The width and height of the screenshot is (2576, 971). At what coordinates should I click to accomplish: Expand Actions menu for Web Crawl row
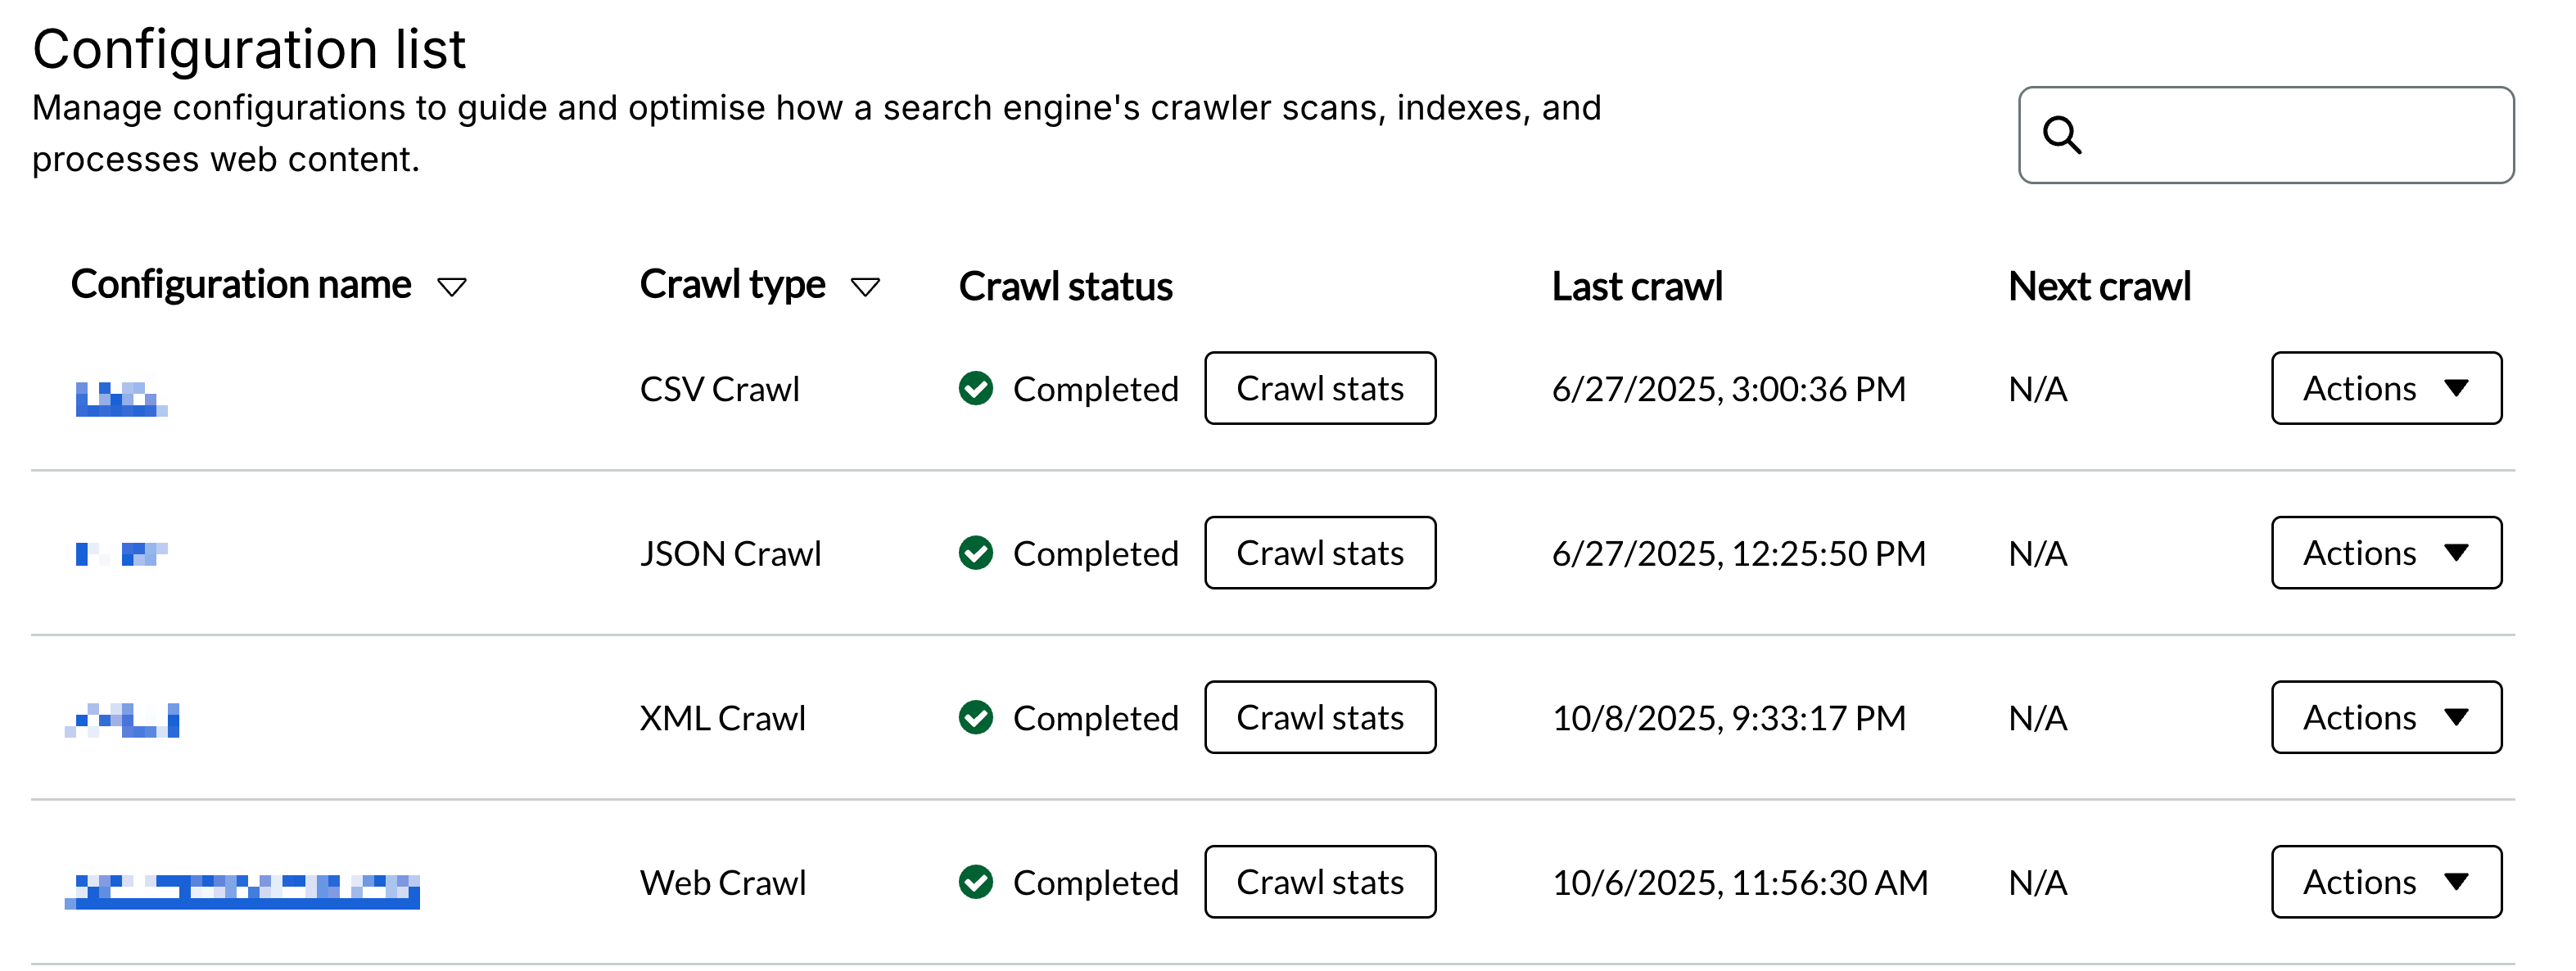point(2385,882)
